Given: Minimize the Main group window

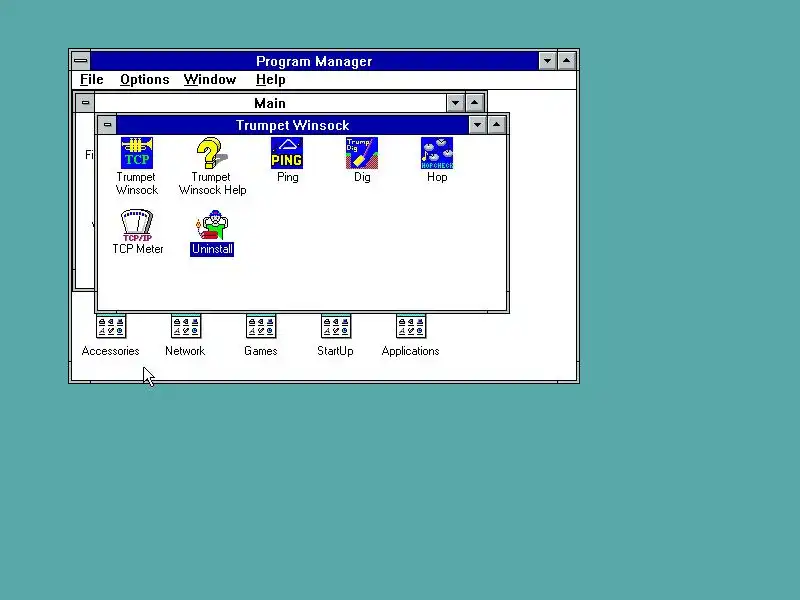Looking at the screenshot, I should click(x=455, y=103).
